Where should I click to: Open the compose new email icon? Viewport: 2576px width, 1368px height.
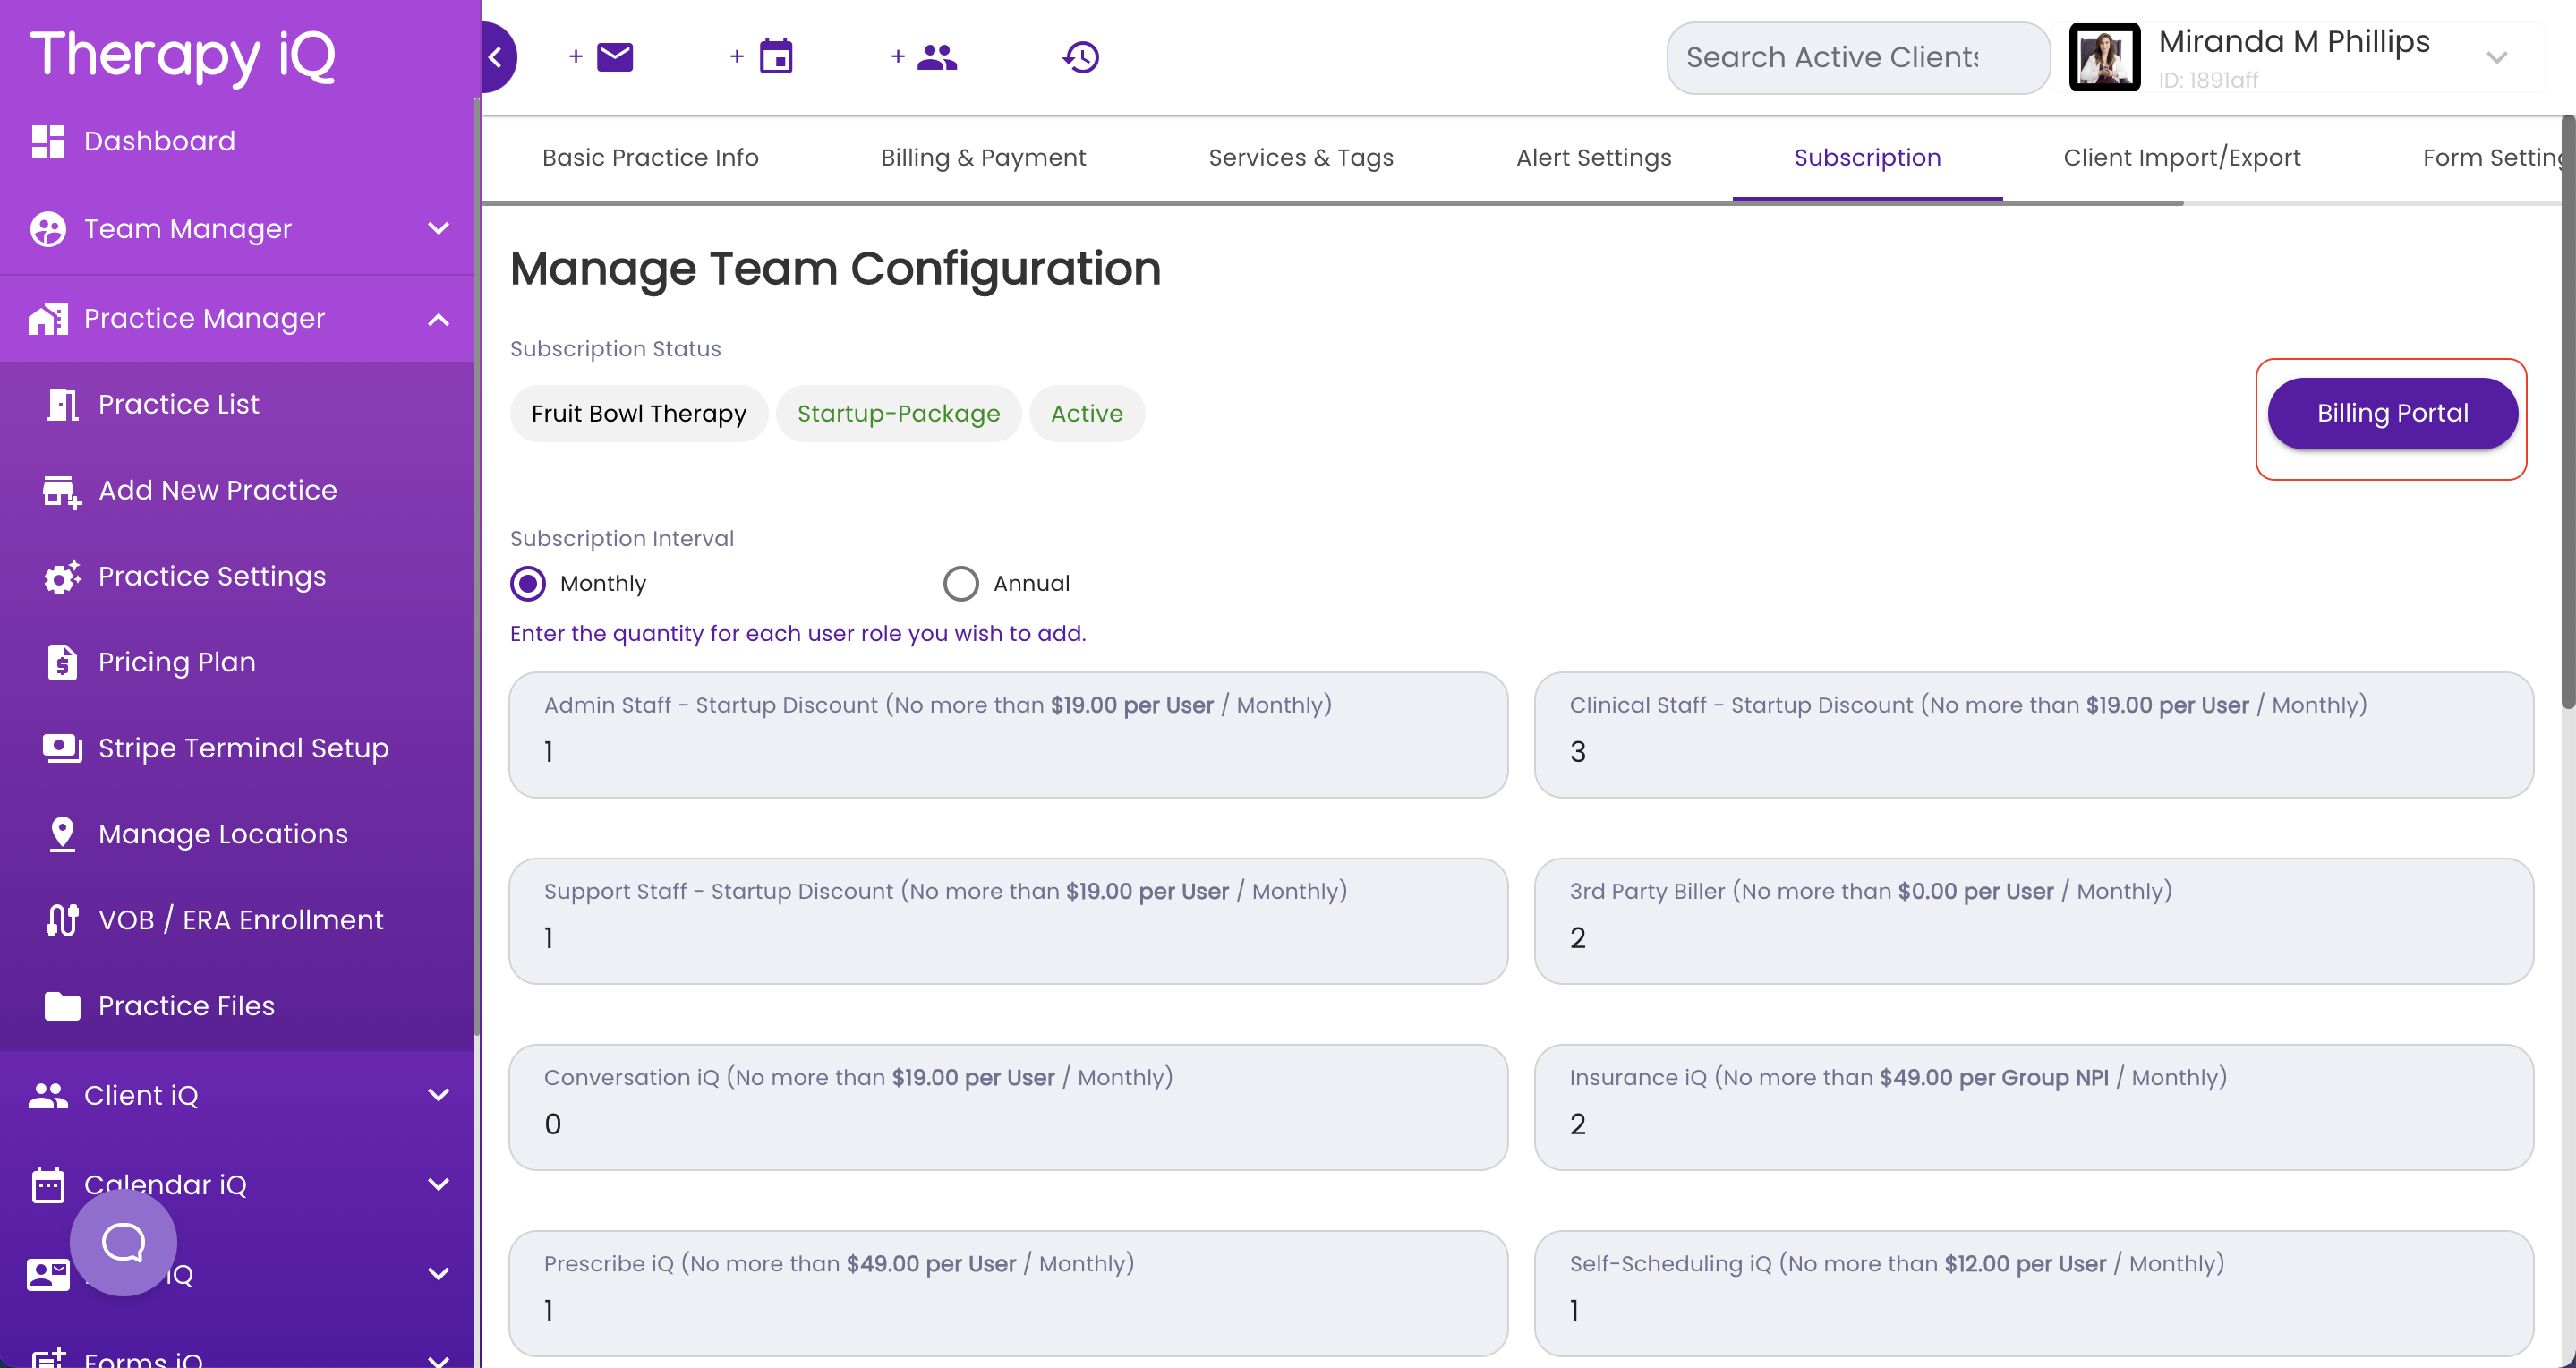pos(614,57)
